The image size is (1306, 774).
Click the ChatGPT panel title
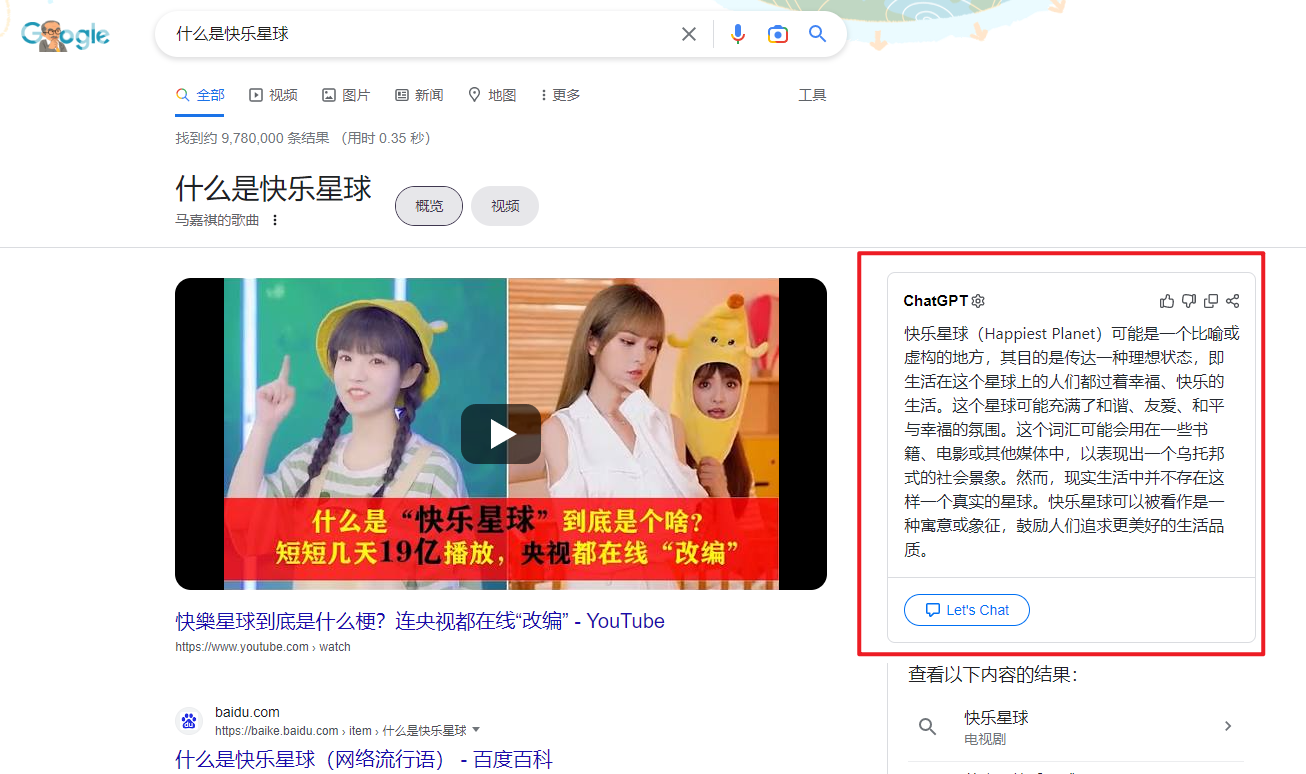pos(936,301)
